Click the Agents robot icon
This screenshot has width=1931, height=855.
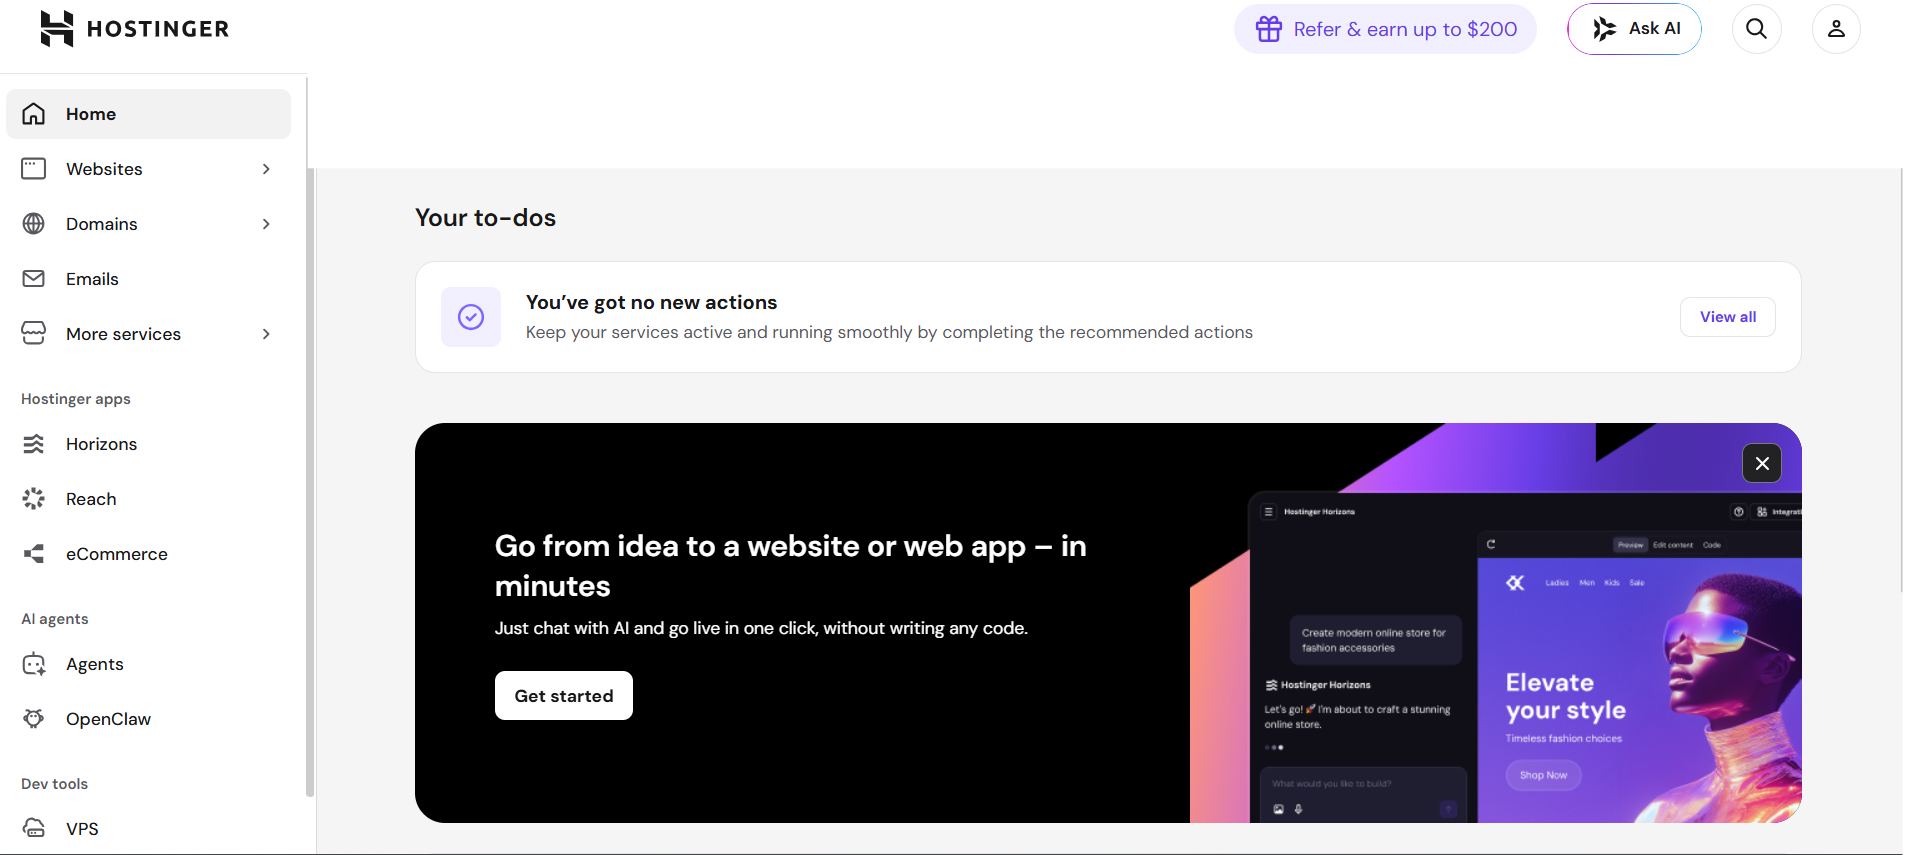[x=34, y=664]
